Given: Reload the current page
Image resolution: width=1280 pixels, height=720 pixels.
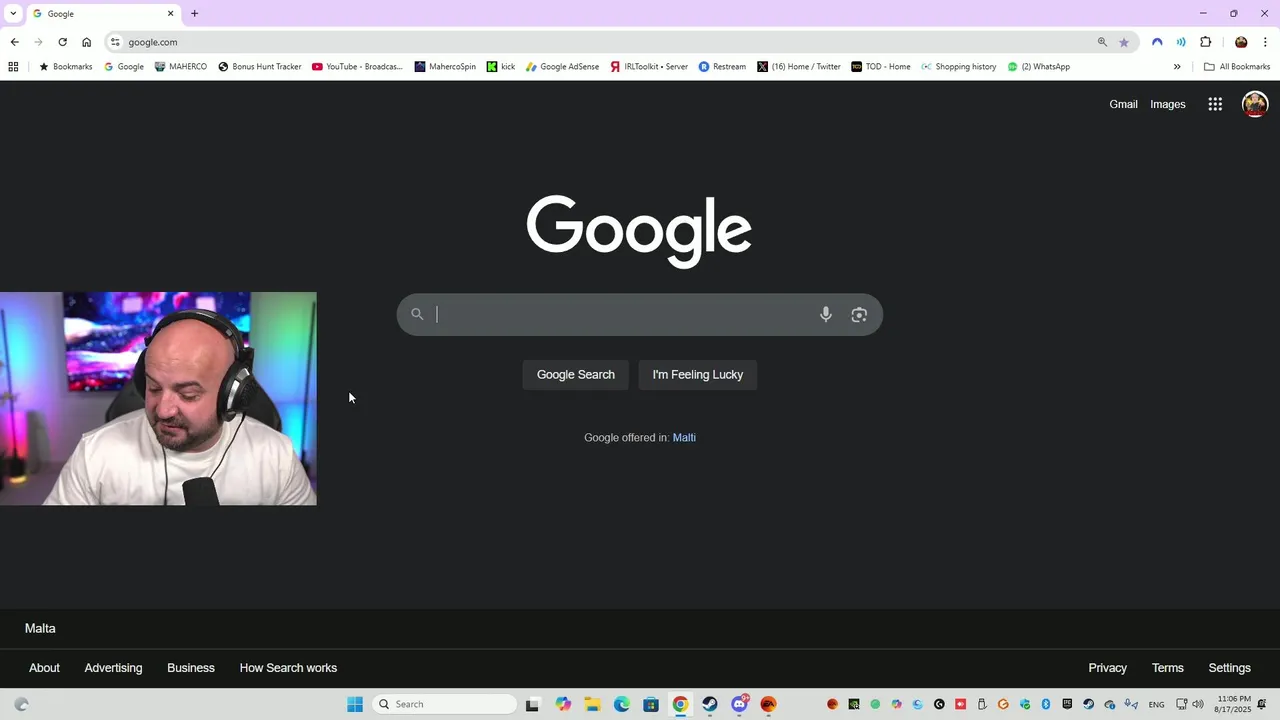Looking at the screenshot, I should [x=62, y=42].
